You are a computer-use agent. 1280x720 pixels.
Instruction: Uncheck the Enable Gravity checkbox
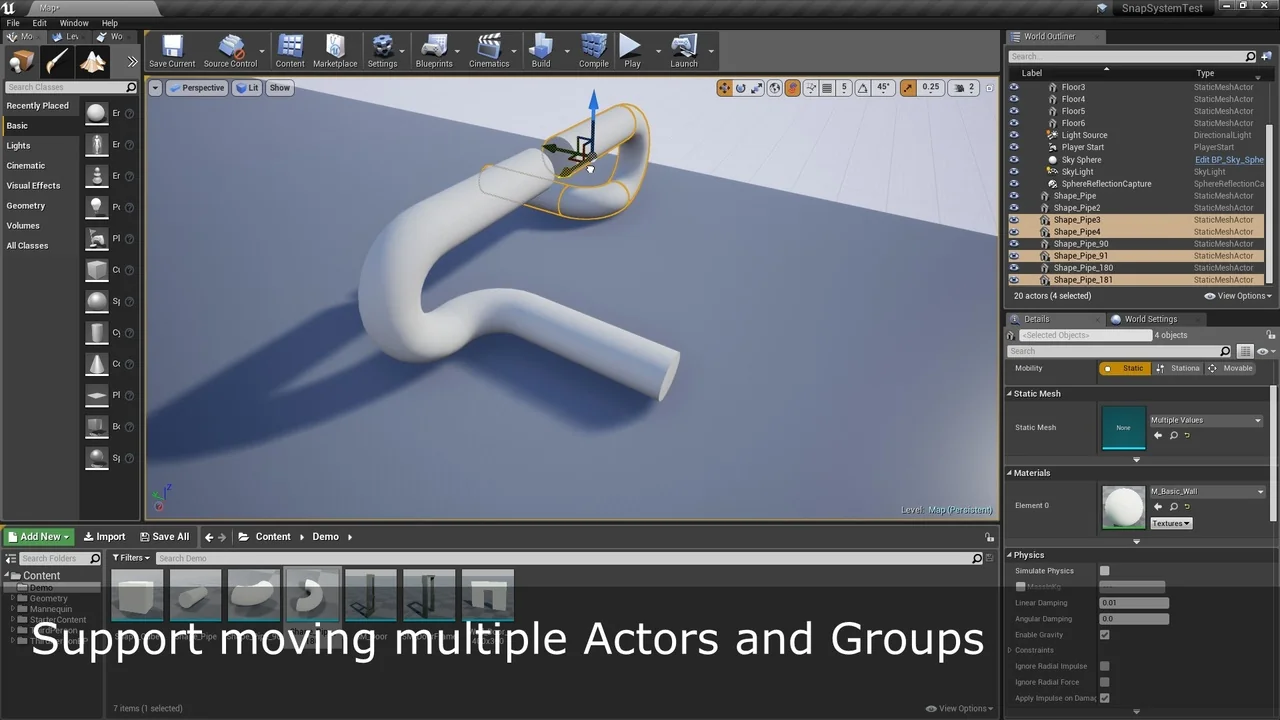coord(1105,635)
